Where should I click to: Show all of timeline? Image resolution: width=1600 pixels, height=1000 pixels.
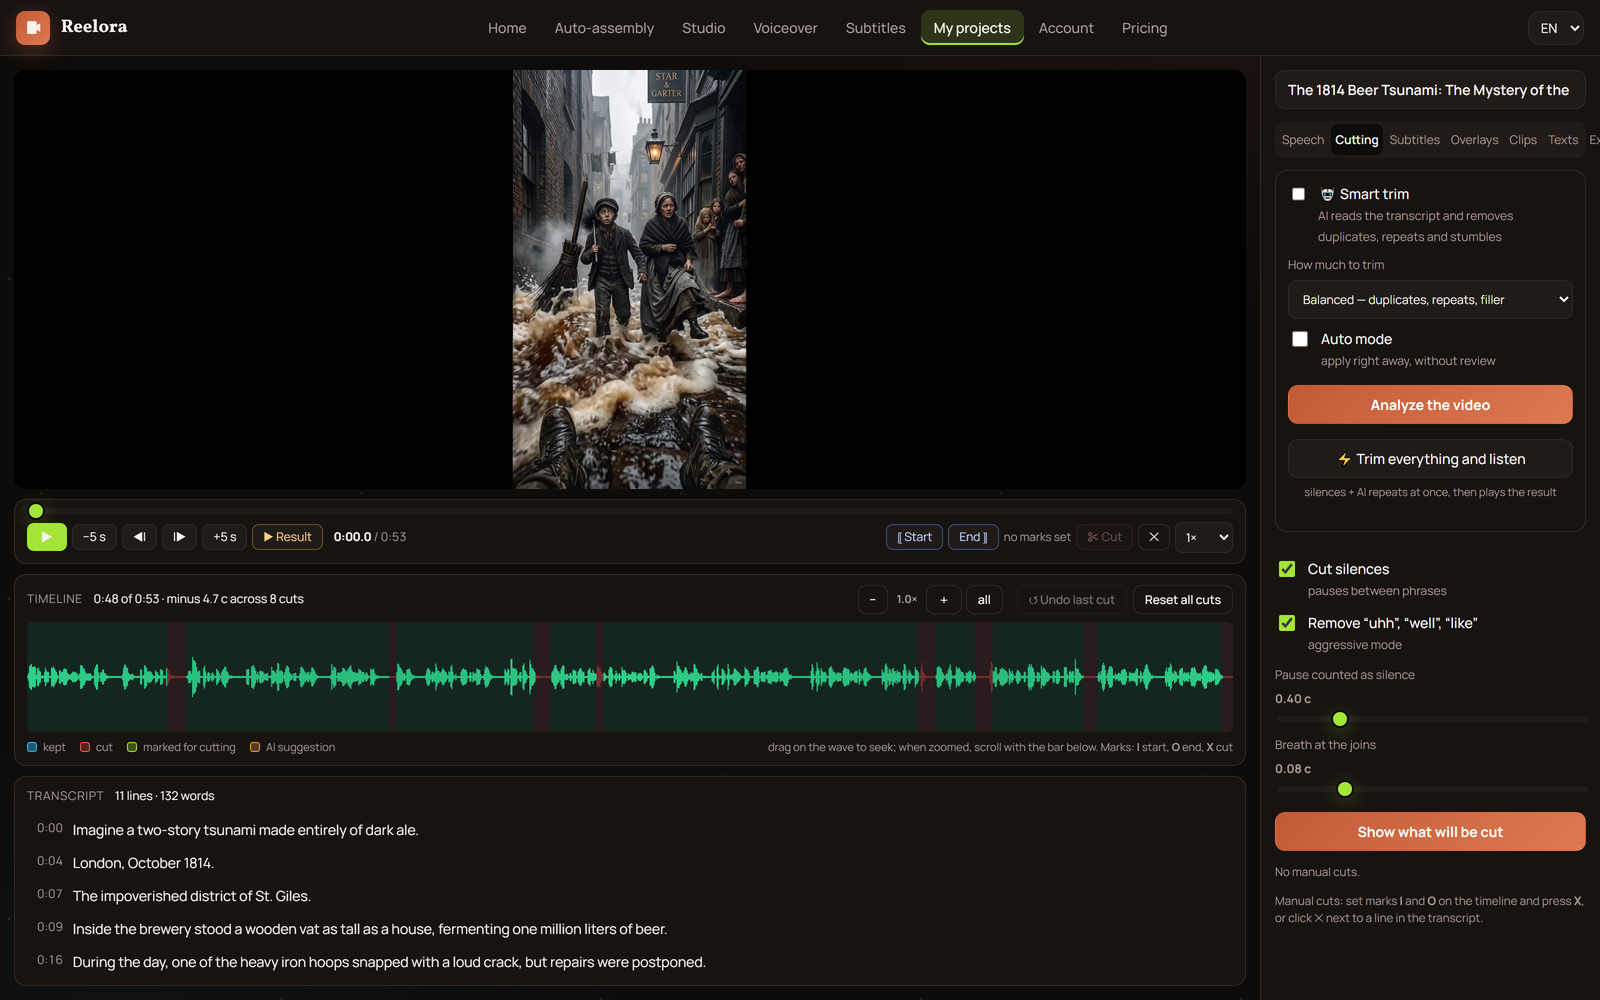tap(984, 600)
